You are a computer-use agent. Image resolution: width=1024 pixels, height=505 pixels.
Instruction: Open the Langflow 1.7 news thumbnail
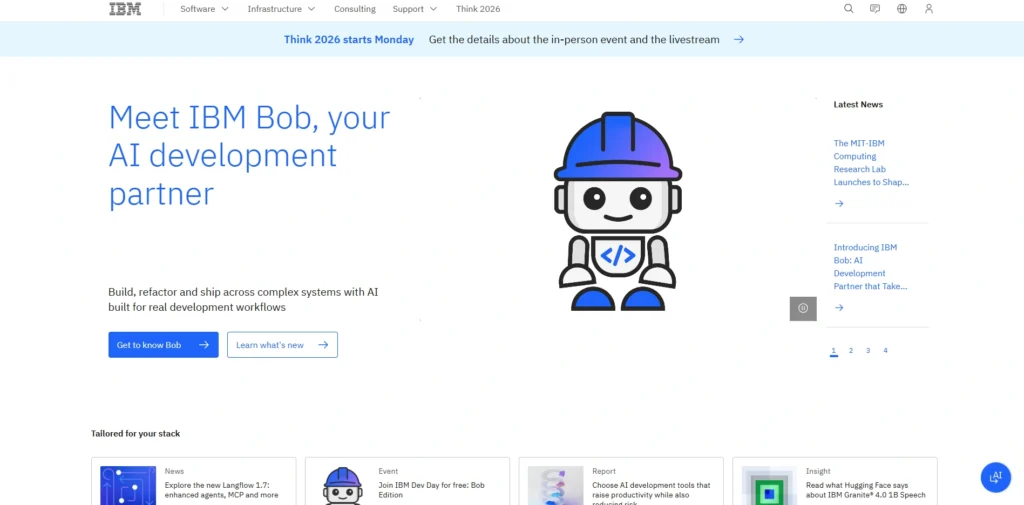128,485
